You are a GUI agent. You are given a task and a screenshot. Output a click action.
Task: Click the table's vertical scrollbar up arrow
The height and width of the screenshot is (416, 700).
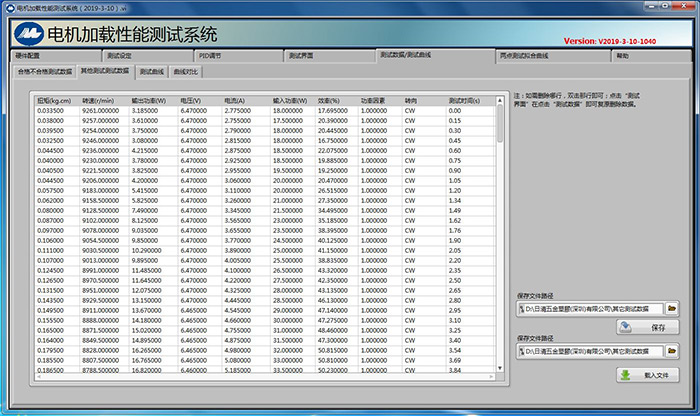tap(500, 101)
